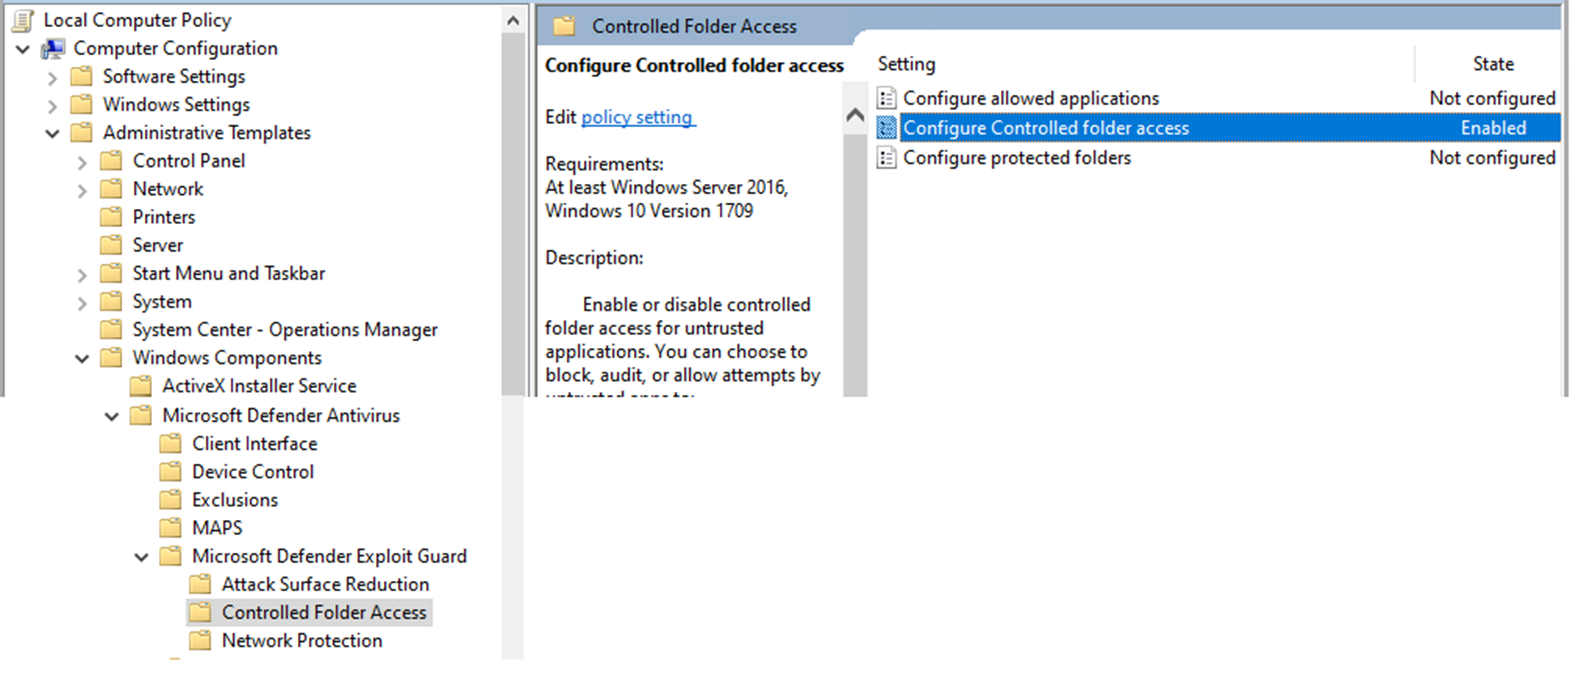Collapse the Microsoft Defender Antivirus node

tap(112, 416)
